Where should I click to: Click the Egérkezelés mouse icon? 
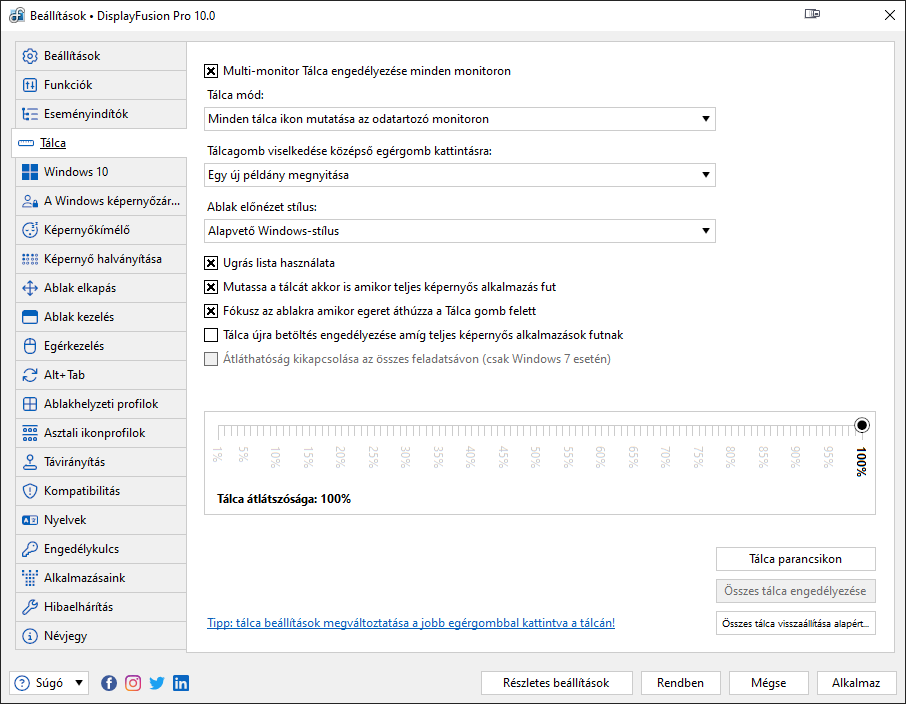(29, 346)
